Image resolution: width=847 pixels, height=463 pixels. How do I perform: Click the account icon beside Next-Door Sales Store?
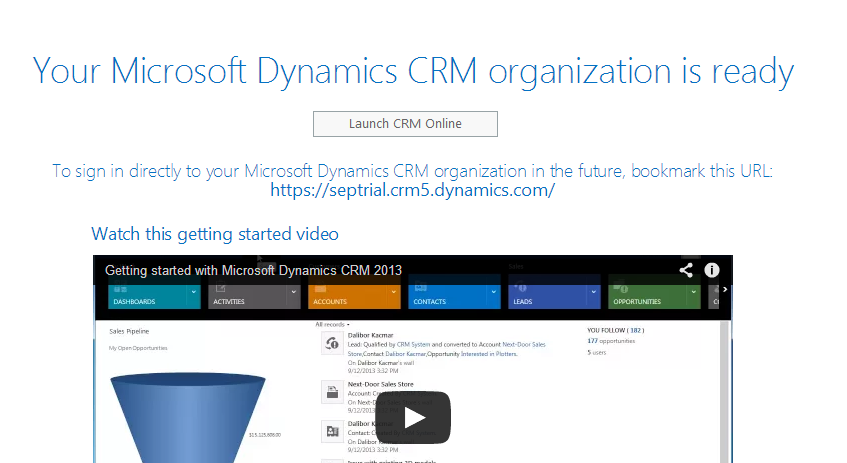coord(332,392)
